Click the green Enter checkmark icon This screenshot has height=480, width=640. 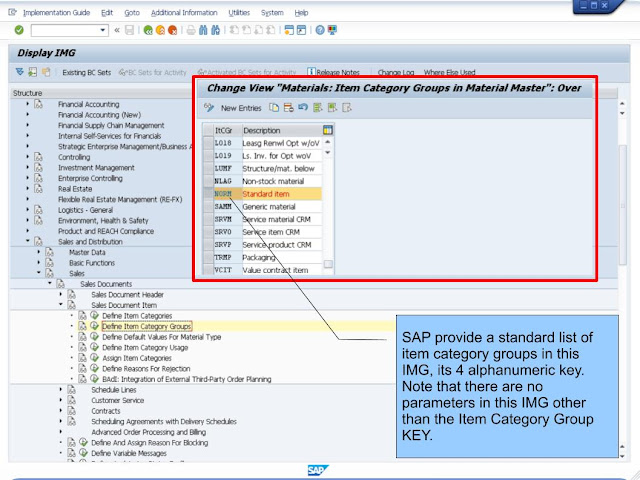(x=19, y=30)
